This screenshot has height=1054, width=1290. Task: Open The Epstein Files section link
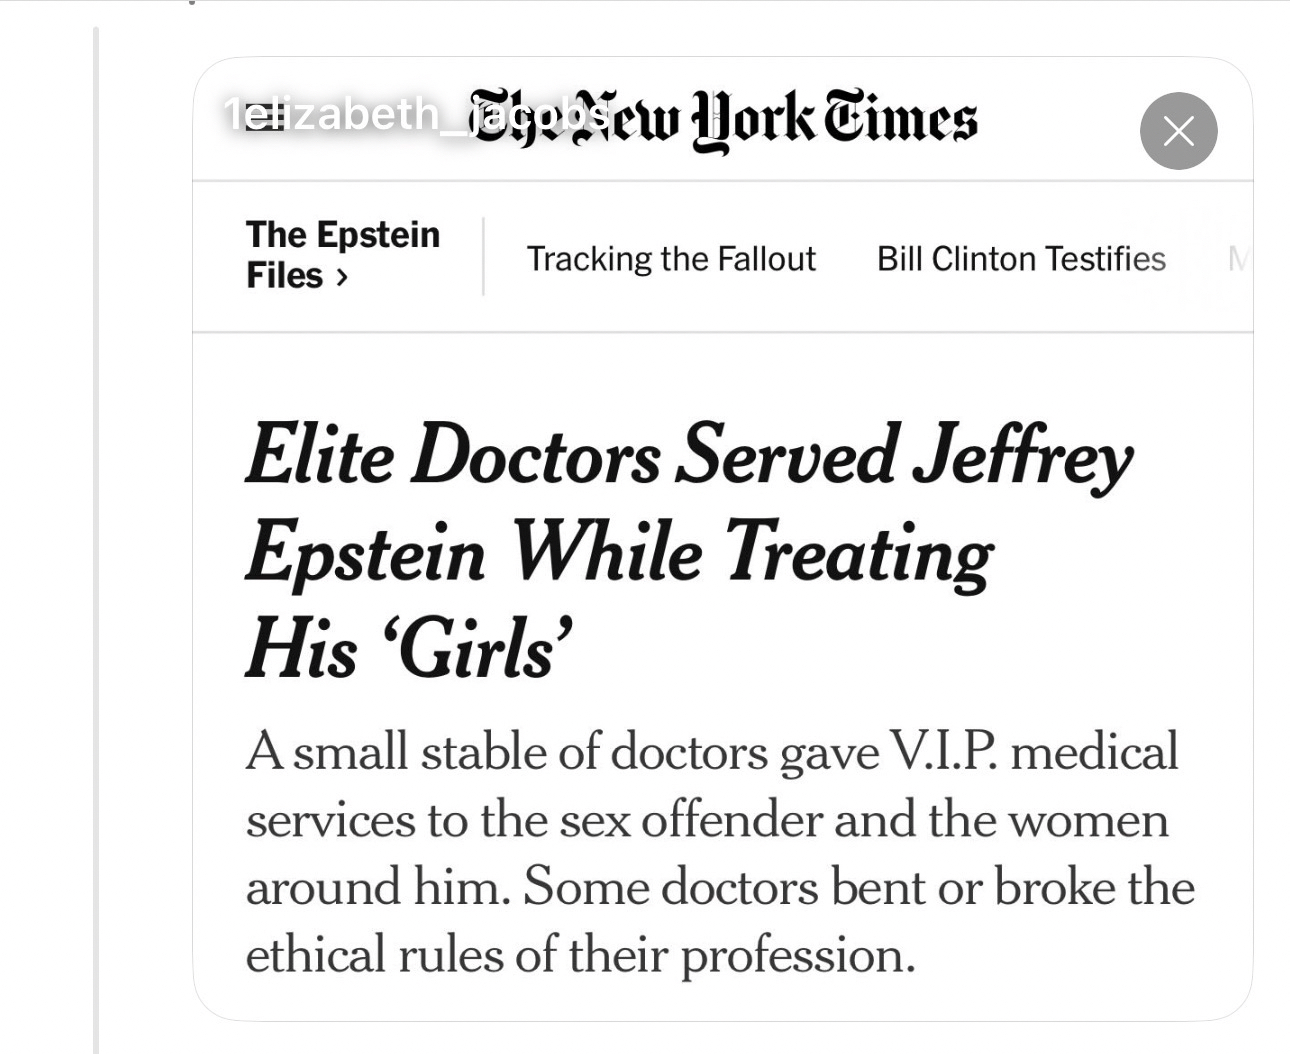(342, 254)
